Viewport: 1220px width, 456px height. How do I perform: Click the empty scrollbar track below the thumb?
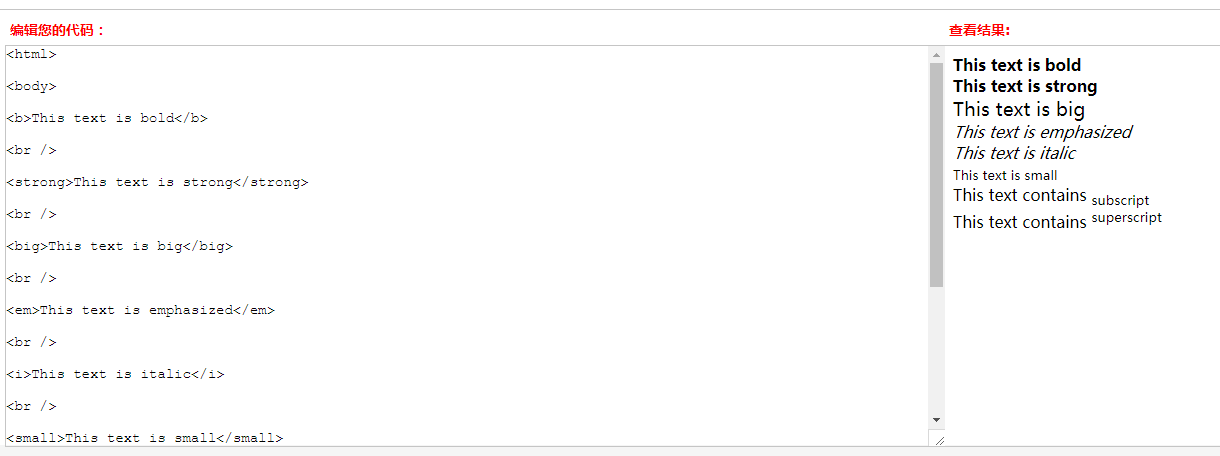pos(937,350)
